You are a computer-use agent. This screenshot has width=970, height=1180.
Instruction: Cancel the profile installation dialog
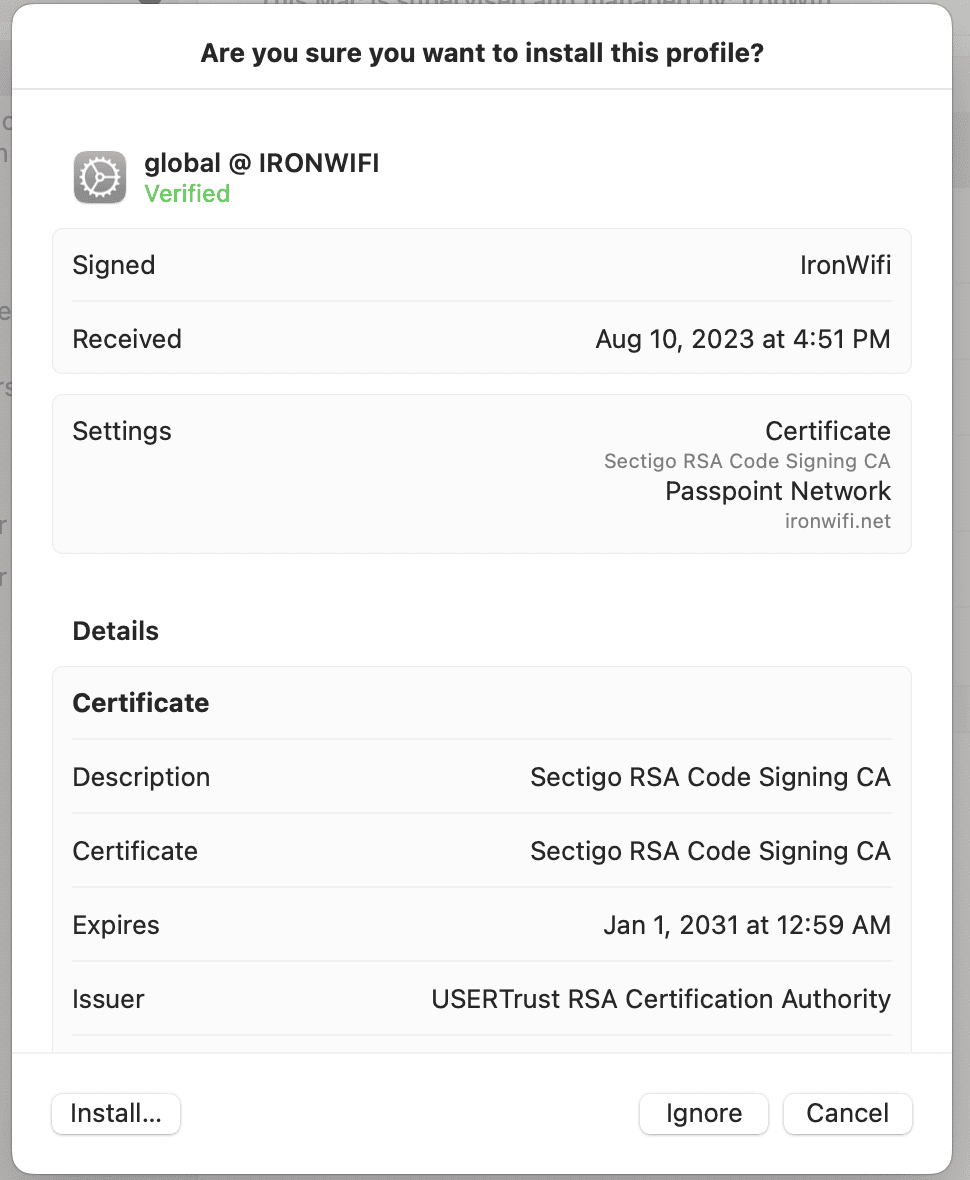point(847,1113)
